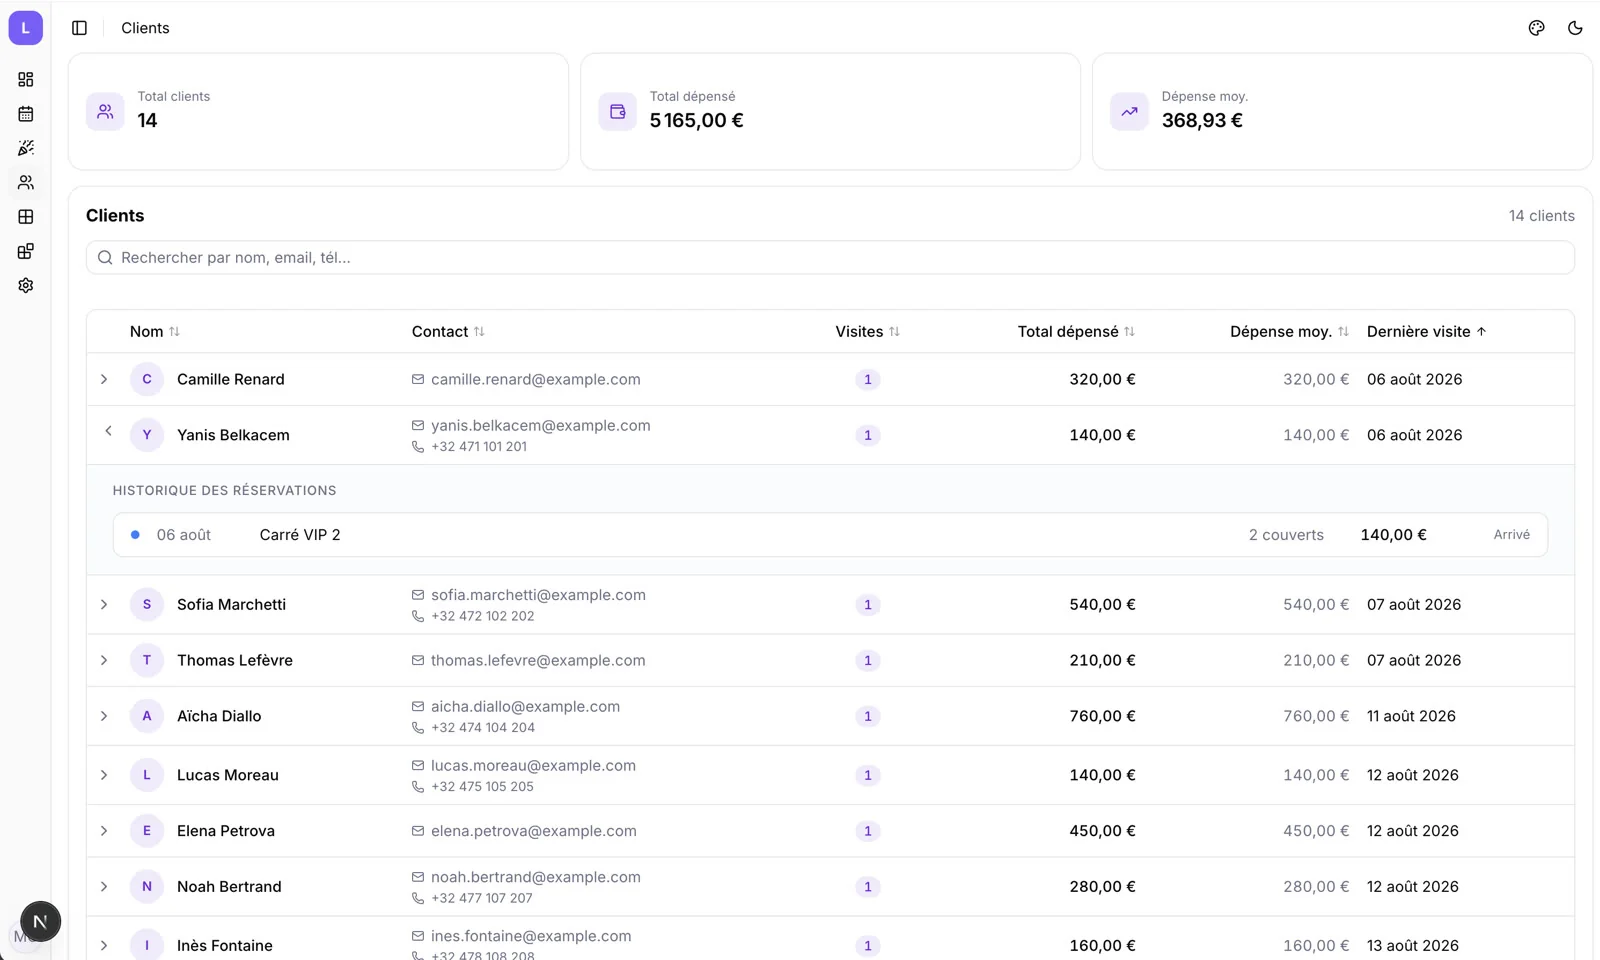Expand the Aïcha Diallo row
The width and height of the screenshot is (1600, 960).
(104, 716)
